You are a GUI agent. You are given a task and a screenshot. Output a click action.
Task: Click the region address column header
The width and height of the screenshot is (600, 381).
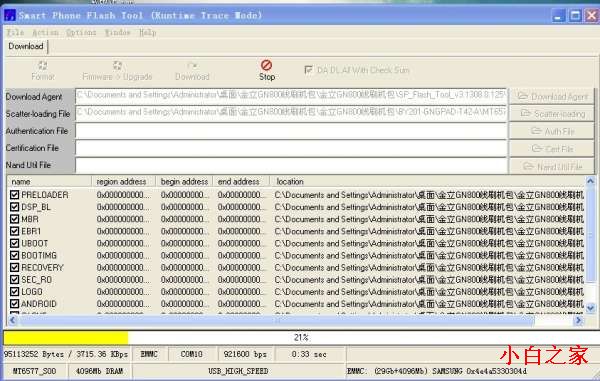pyautogui.click(x=124, y=181)
